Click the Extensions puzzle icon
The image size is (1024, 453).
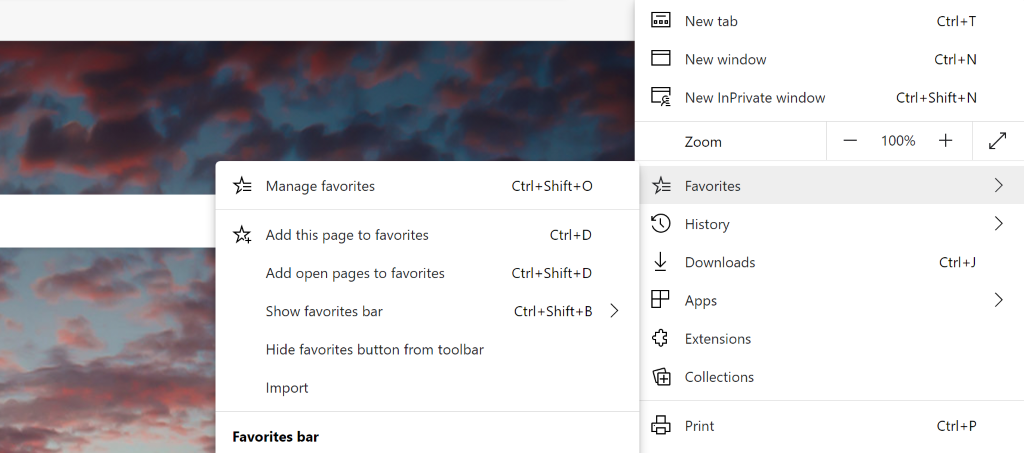660,338
